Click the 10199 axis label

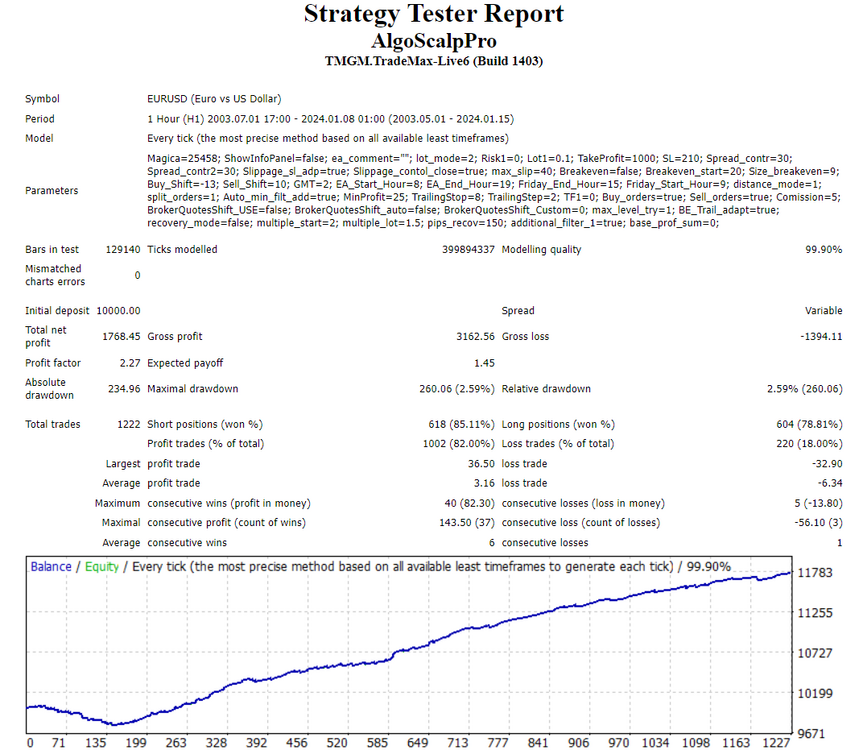[815, 693]
